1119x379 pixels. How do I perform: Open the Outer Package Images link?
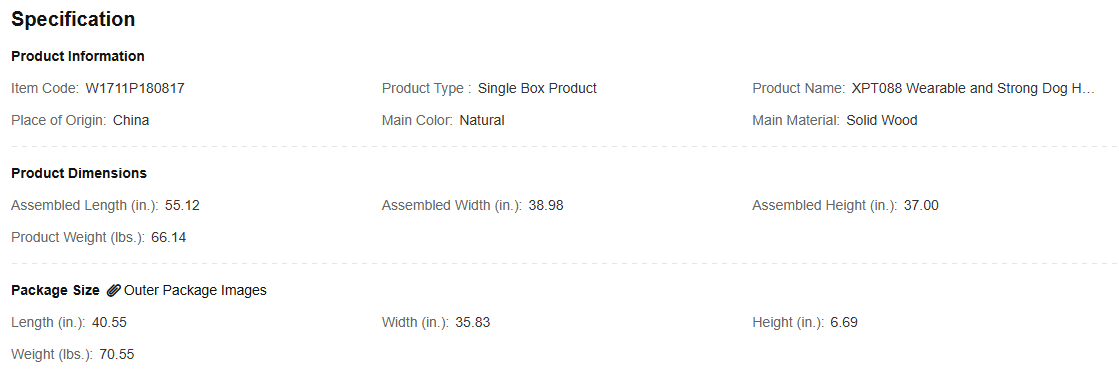[x=195, y=290]
